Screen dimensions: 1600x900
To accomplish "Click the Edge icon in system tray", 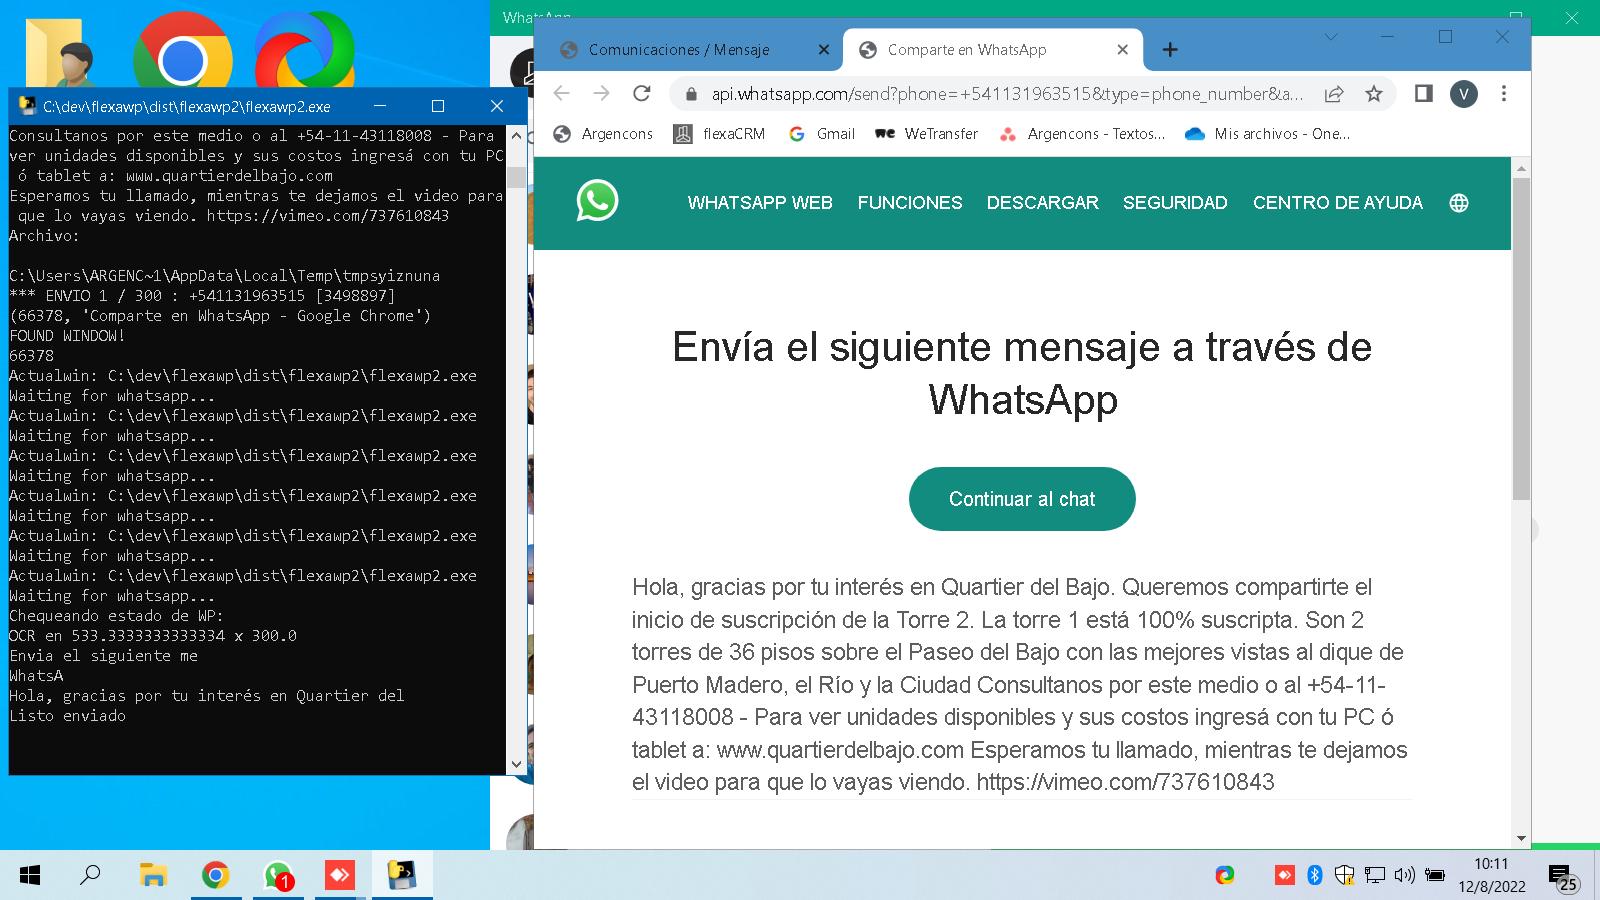I will pos(1225,876).
